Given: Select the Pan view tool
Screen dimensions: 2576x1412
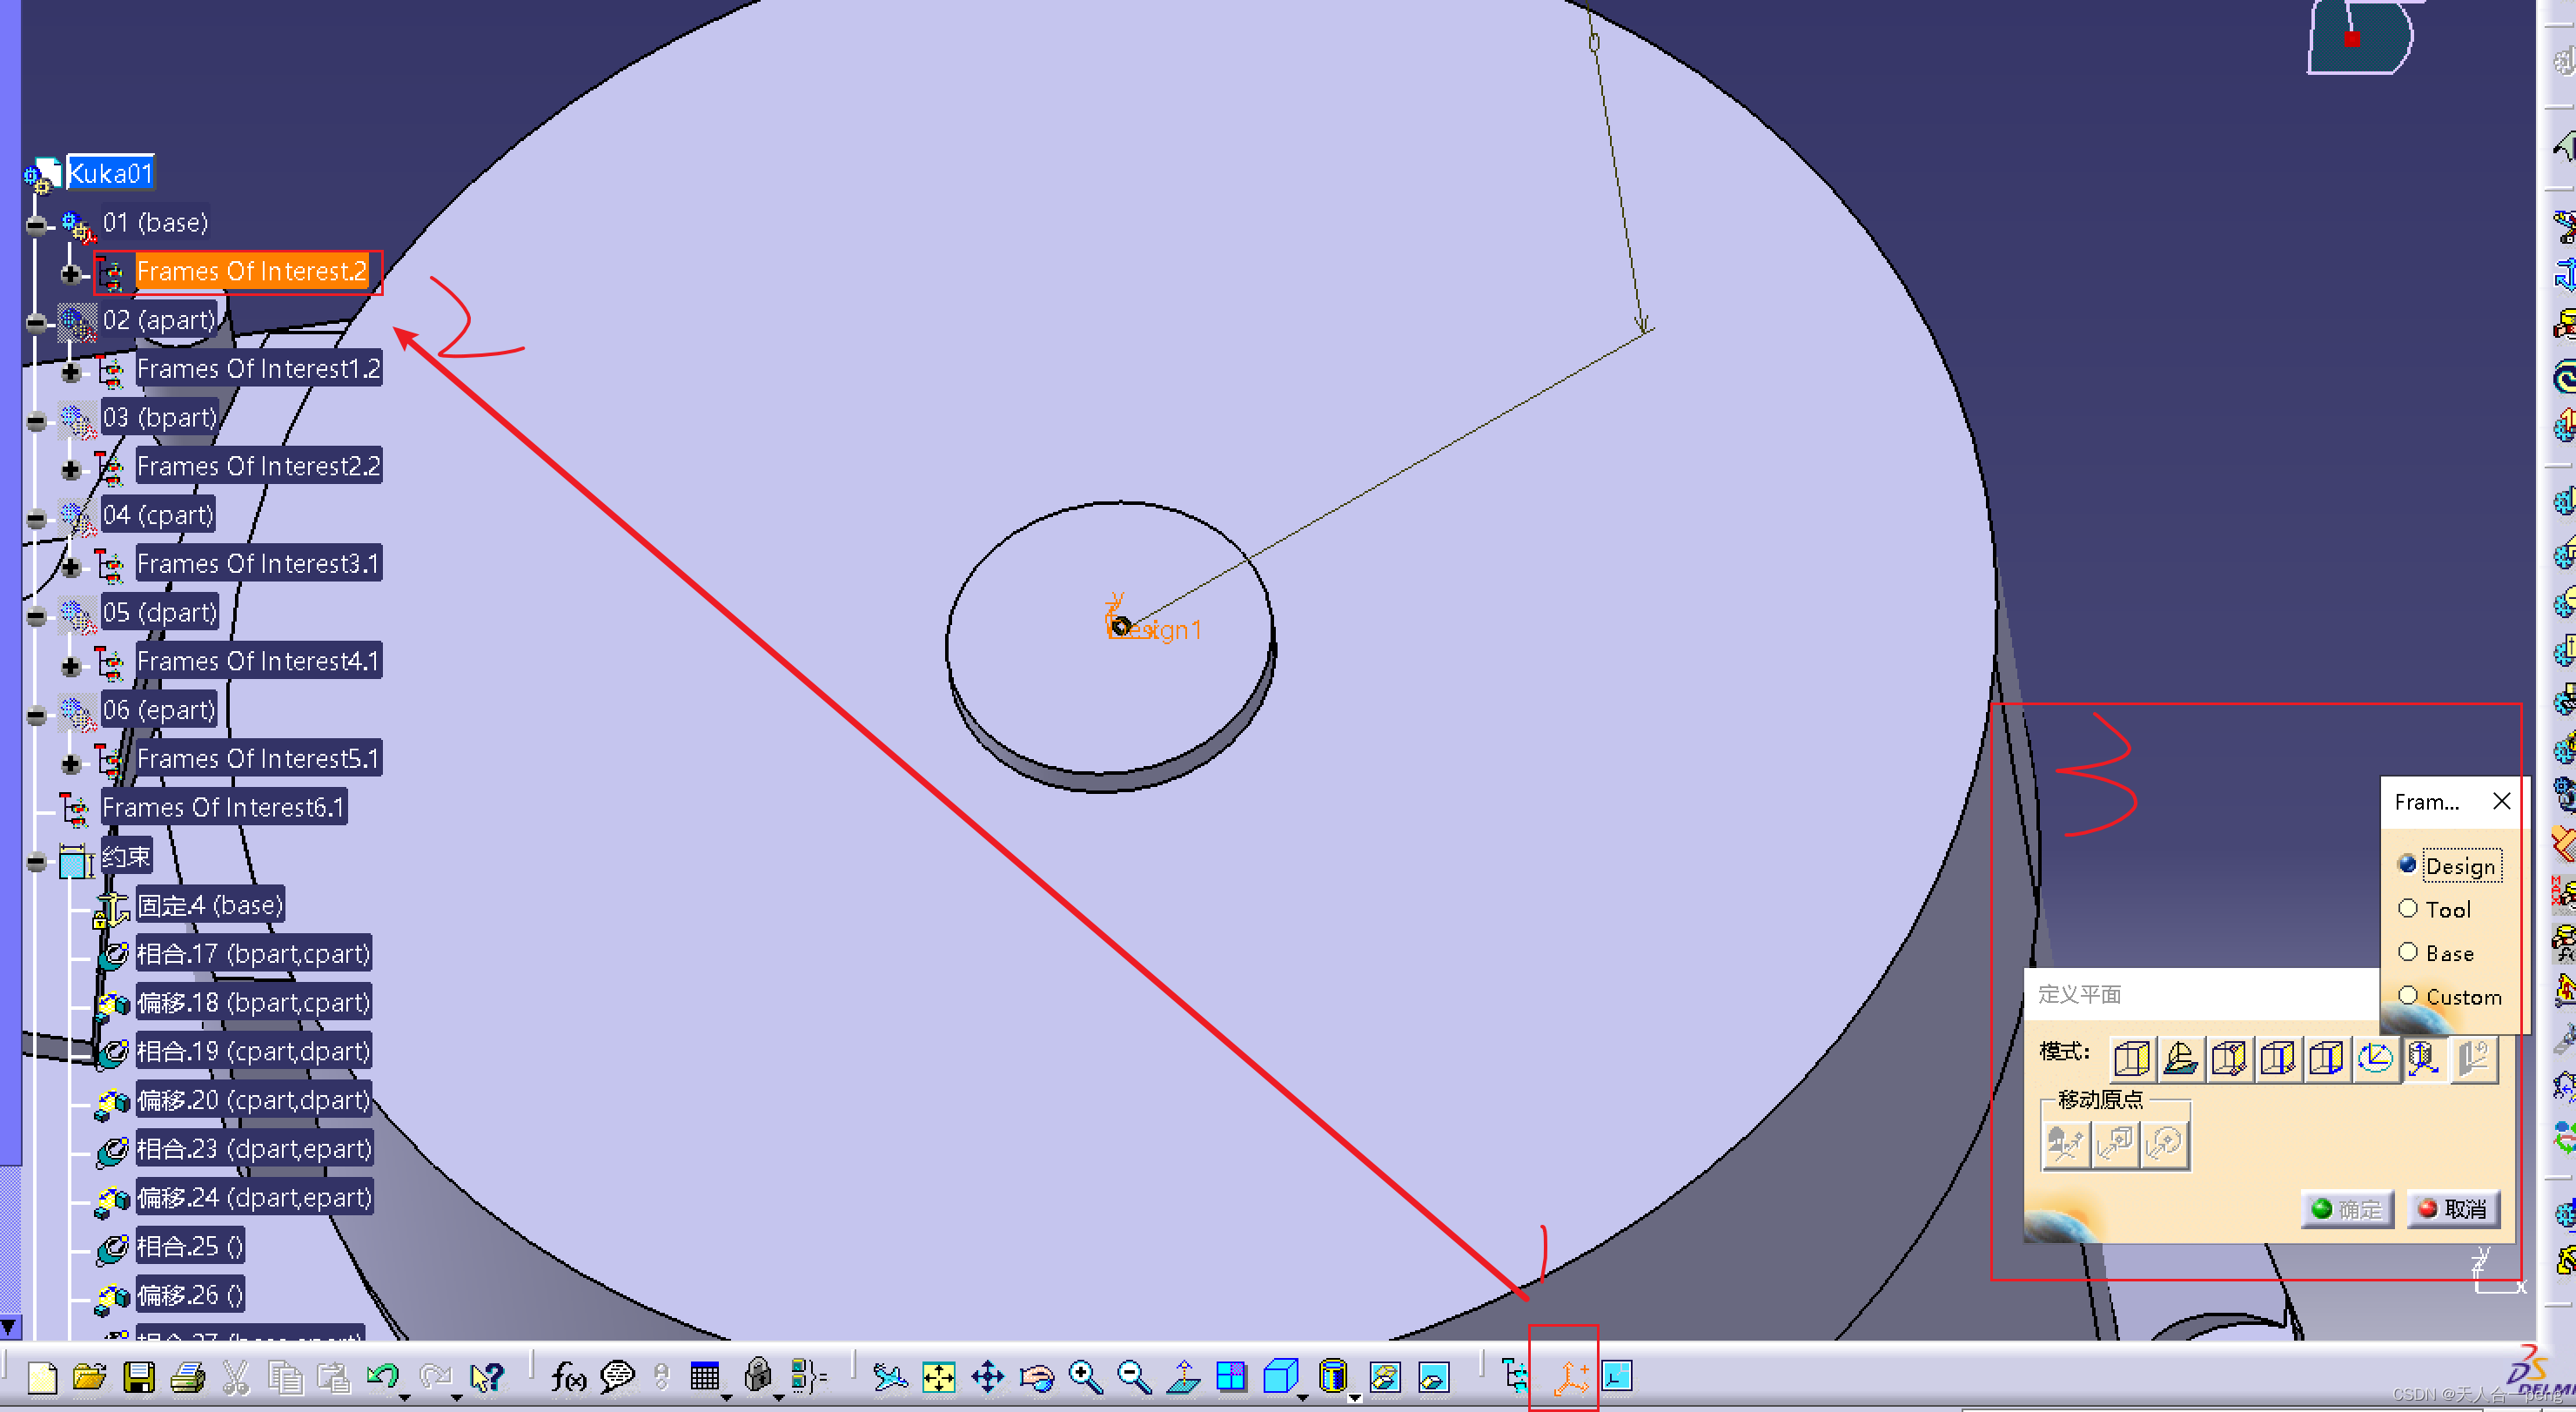Looking at the screenshot, I should click(x=987, y=1377).
